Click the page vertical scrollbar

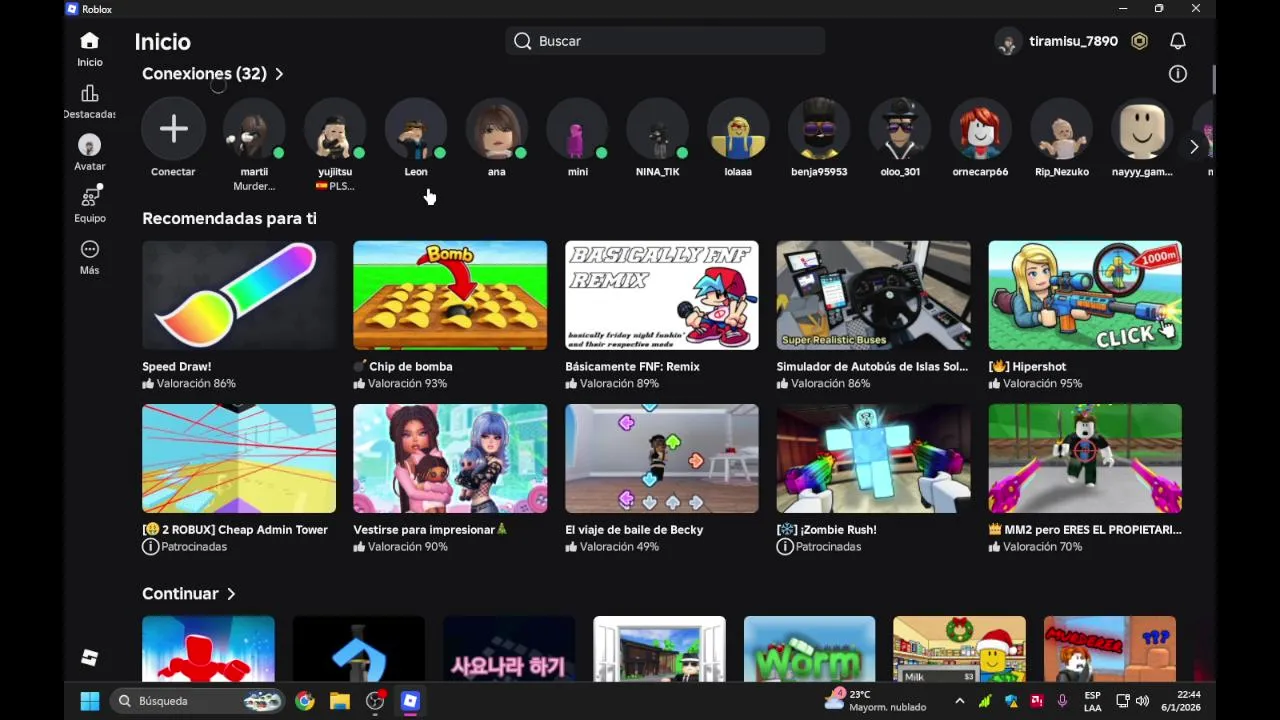pyautogui.click(x=1214, y=78)
